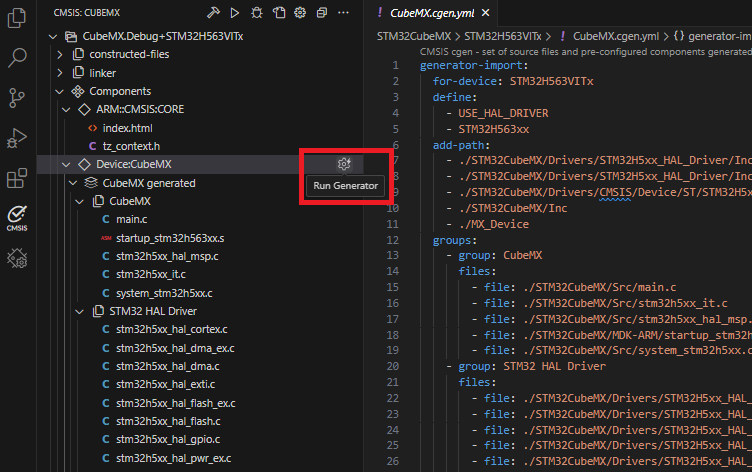Screen dimensions: 752x472
Task: Open tz_context.h file
Action: tap(131, 146)
